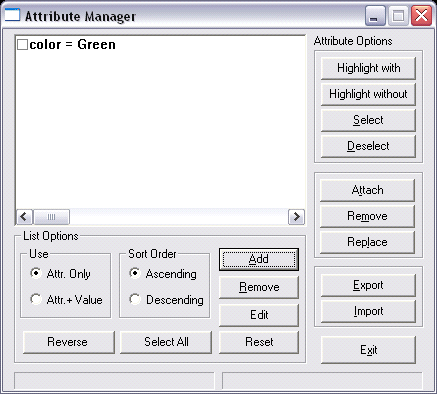Click the Highlight with button
The width and height of the screenshot is (438, 395).
(x=368, y=68)
